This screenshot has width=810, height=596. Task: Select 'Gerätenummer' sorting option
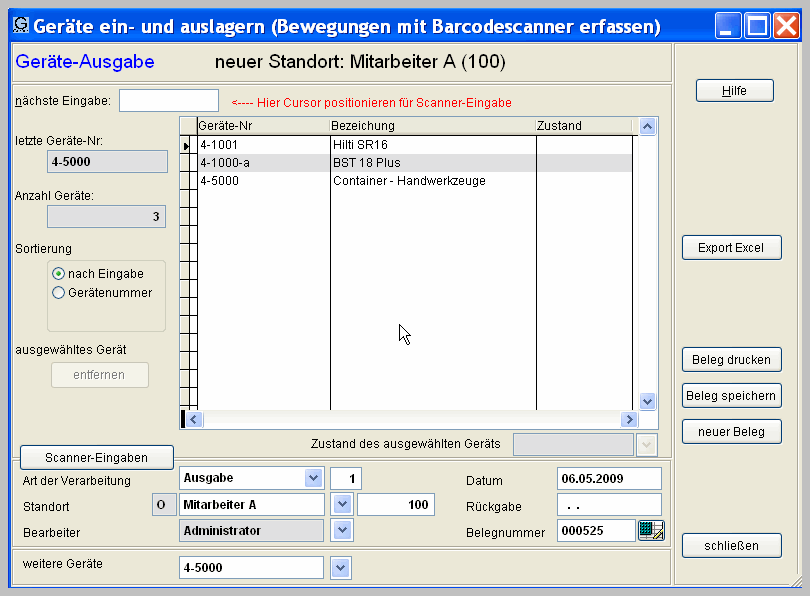pyautogui.click(x=58, y=293)
